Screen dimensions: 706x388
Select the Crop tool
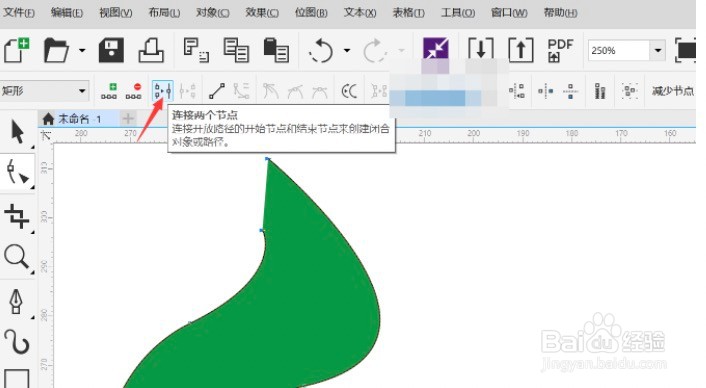tap(17, 216)
